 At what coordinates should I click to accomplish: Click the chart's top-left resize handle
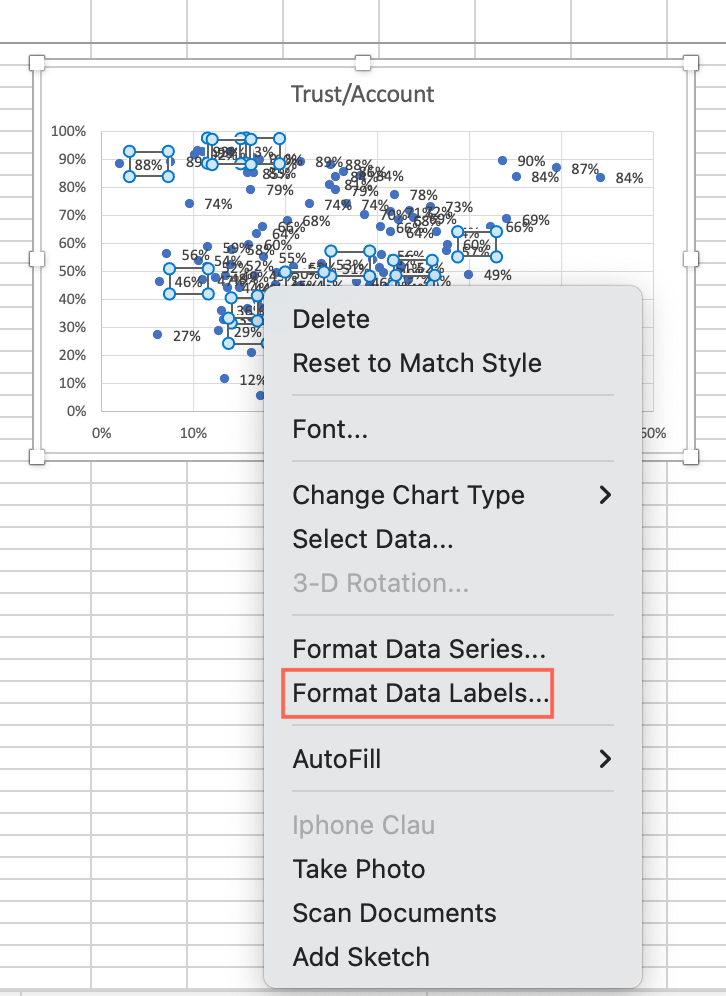pyautogui.click(x=37, y=63)
